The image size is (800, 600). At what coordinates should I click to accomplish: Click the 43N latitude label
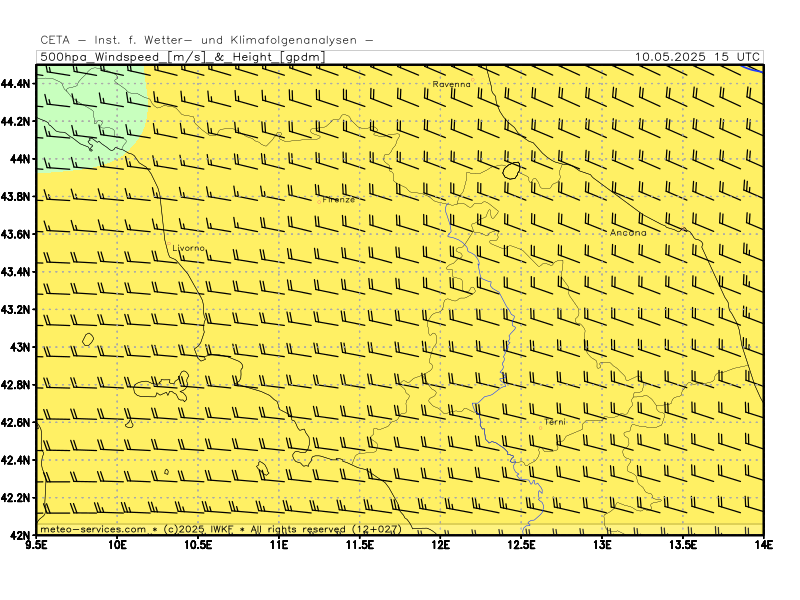[x=20, y=347]
